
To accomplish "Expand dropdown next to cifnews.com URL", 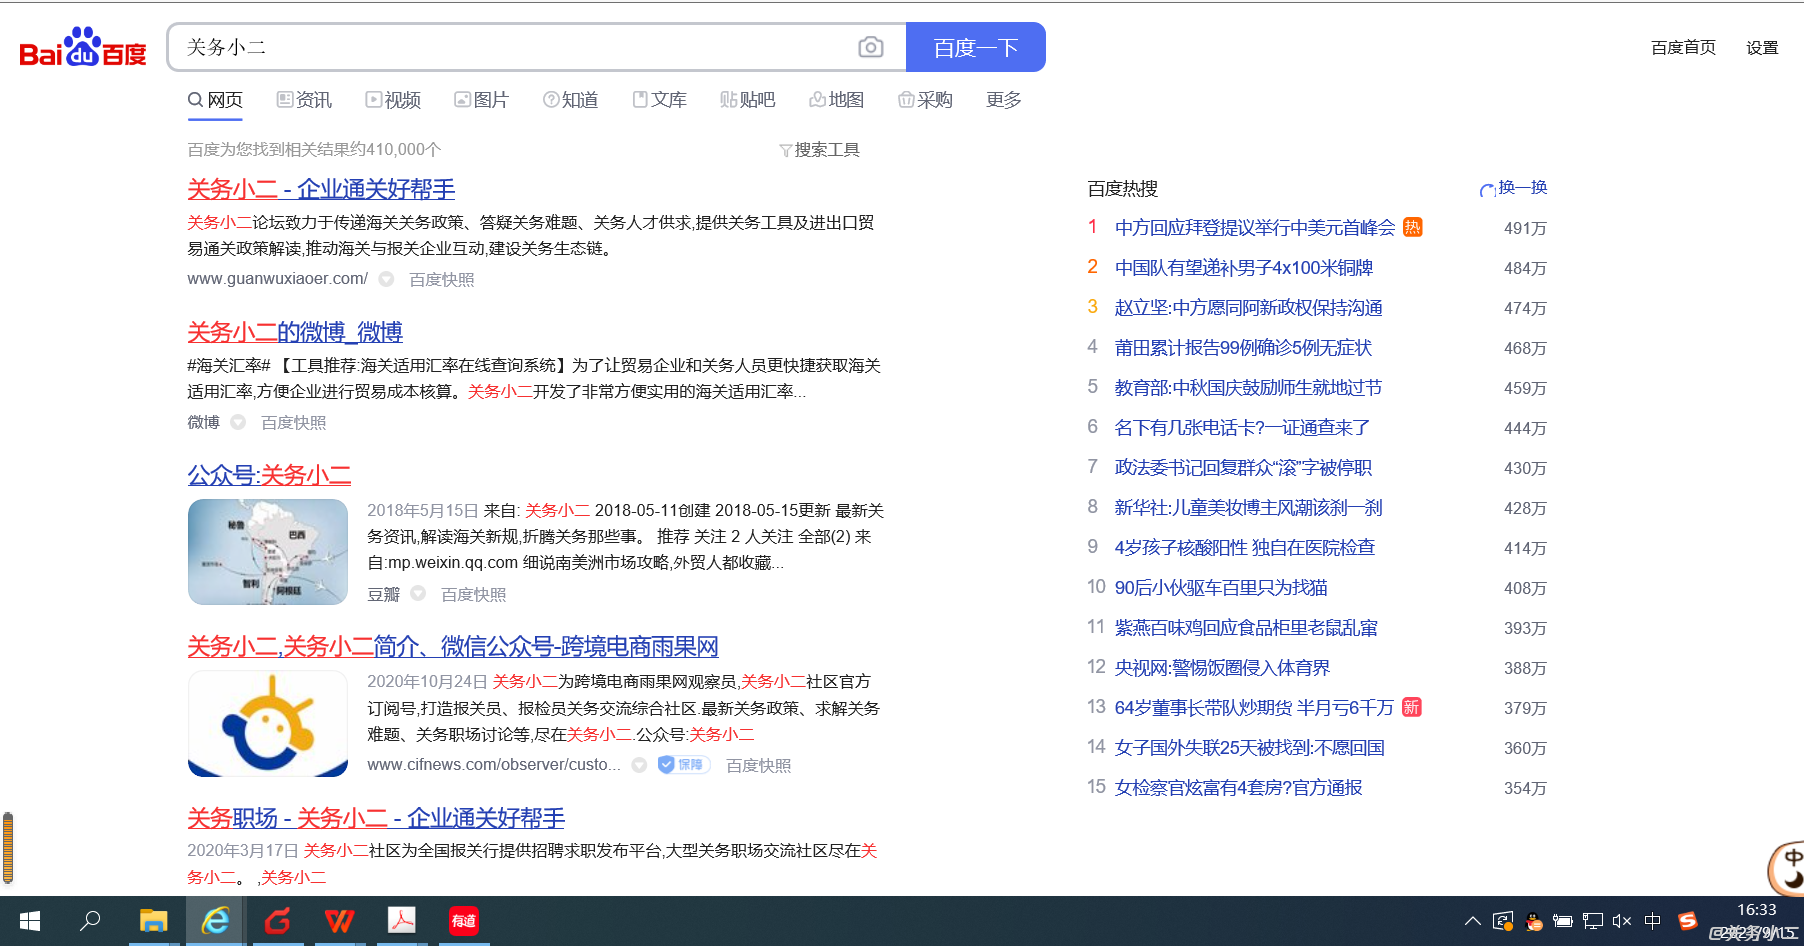I will click(639, 765).
